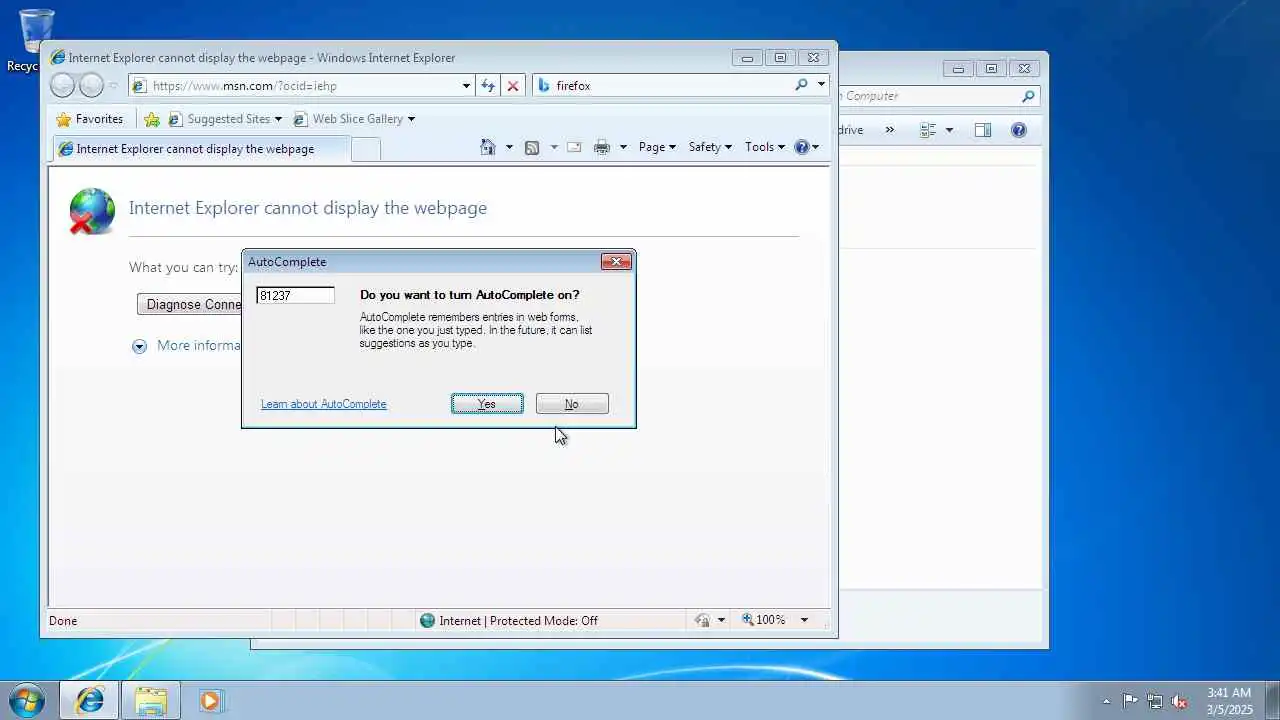
Task: Expand the Print options dropdown arrow
Action: (623, 147)
